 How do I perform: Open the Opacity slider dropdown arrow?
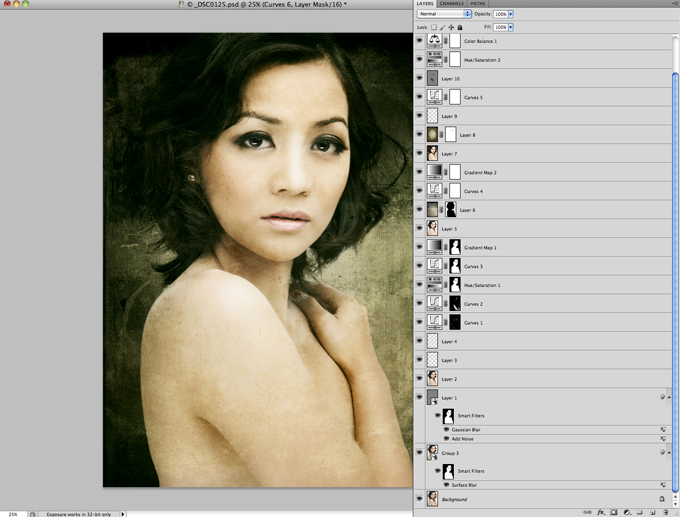pyautogui.click(x=511, y=15)
